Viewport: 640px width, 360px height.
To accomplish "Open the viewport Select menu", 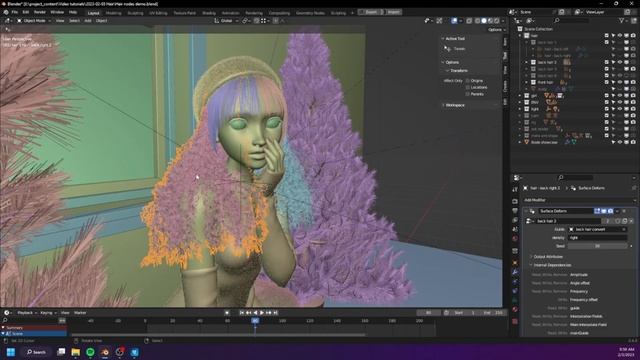I will (74, 21).
